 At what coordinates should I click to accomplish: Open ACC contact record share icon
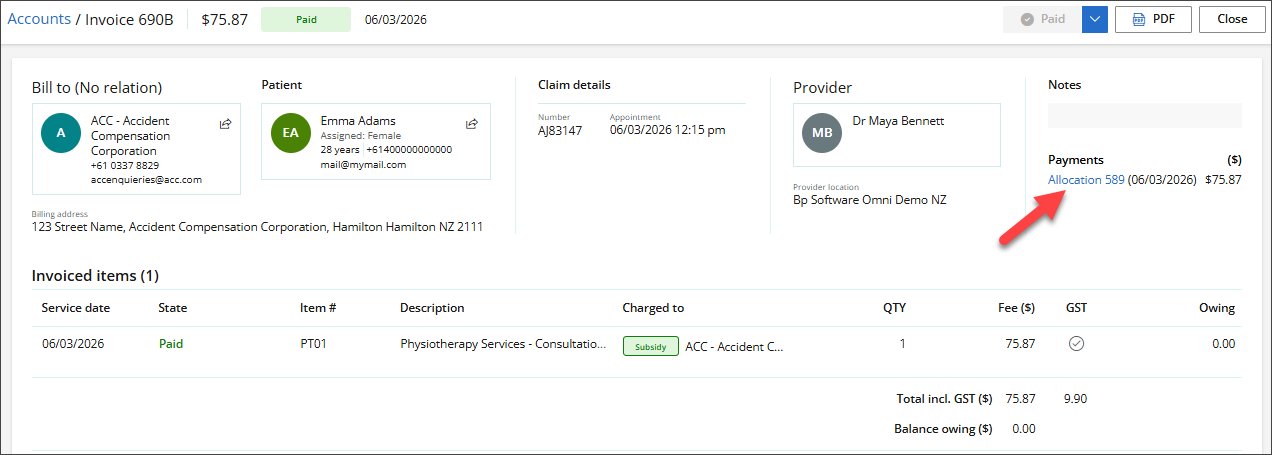(x=226, y=124)
